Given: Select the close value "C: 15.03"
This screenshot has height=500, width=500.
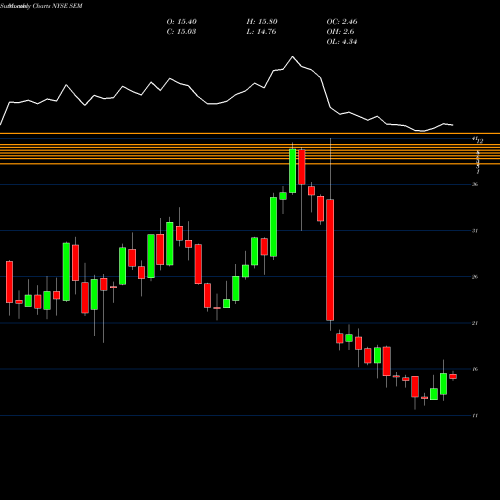Looking at the screenshot, I should [181, 32].
